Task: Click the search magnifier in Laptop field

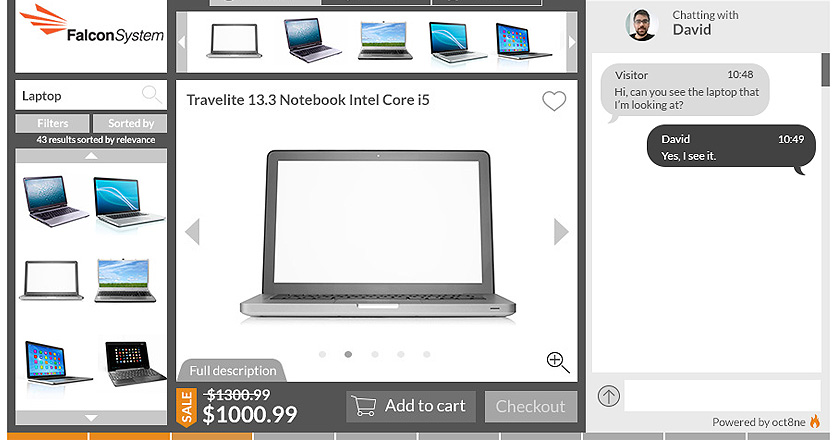Action: [152, 94]
